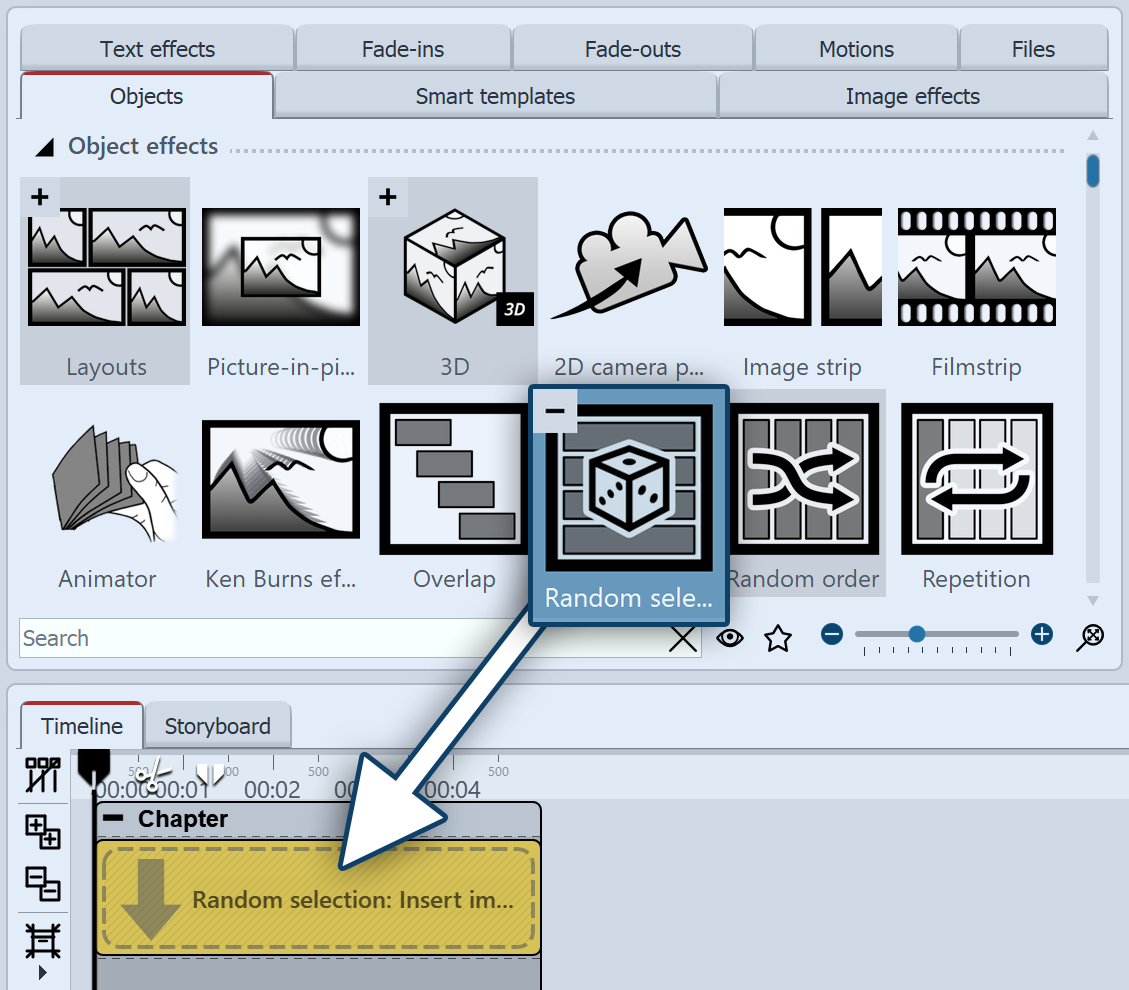Image resolution: width=1129 pixels, height=990 pixels.
Task: Select the Repetition effect icon
Action: 976,480
